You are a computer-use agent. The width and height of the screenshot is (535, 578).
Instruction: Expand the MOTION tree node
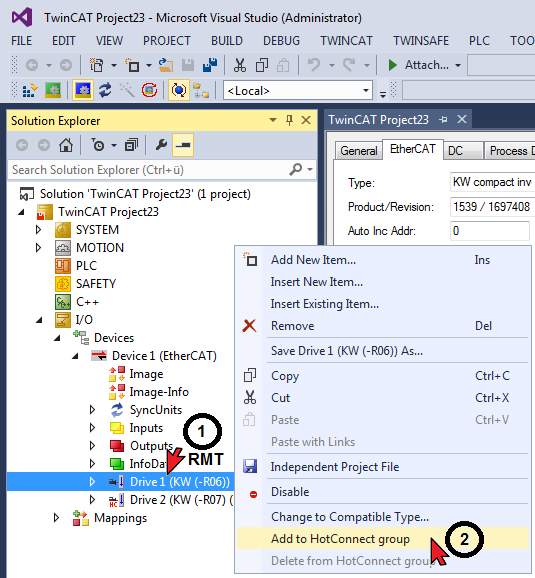tap(38, 248)
